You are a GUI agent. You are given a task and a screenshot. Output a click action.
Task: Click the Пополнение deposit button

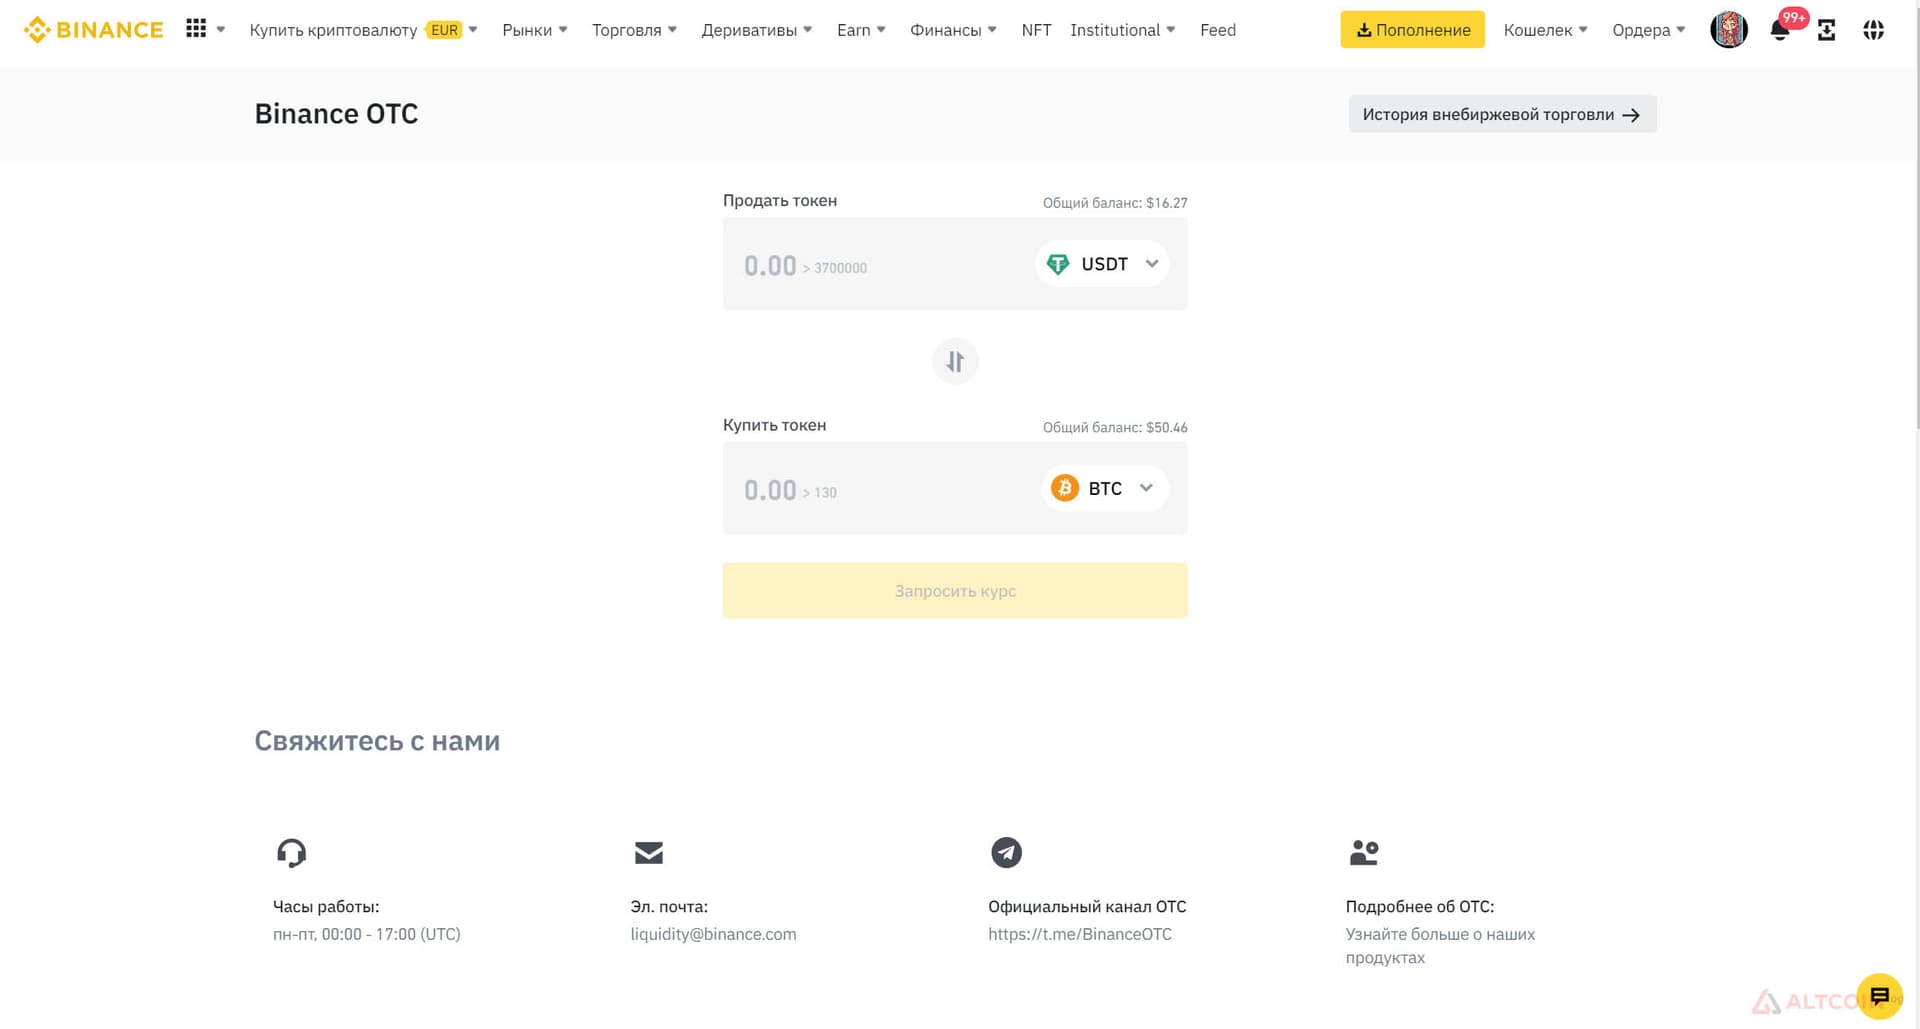point(1412,30)
